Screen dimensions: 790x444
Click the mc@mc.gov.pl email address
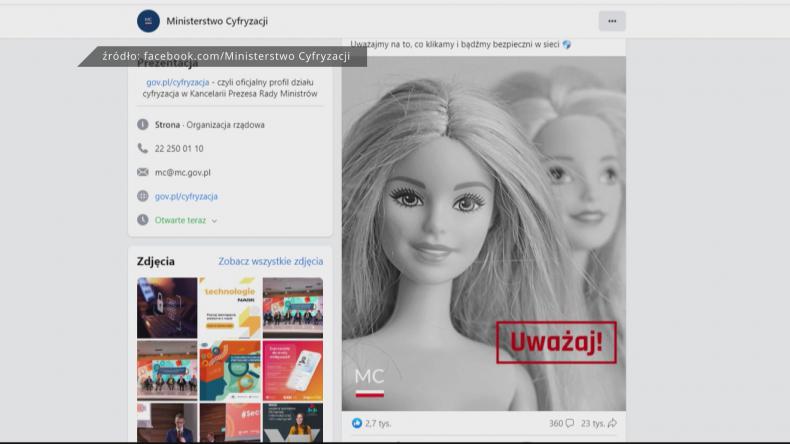(182, 172)
